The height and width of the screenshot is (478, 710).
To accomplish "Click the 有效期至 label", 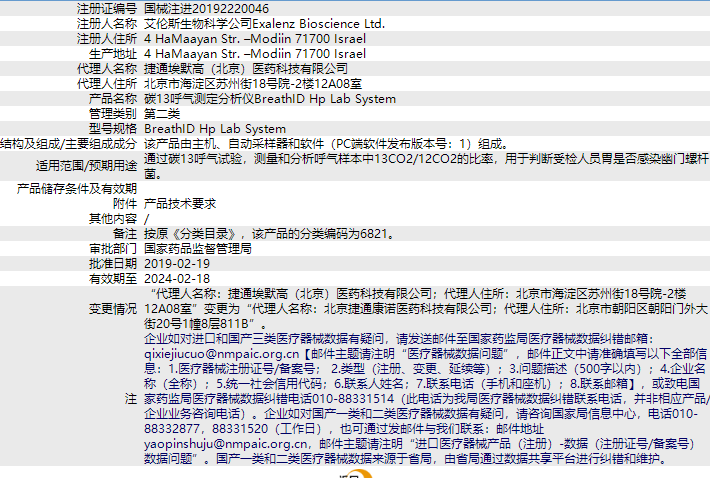I will coord(113,278).
